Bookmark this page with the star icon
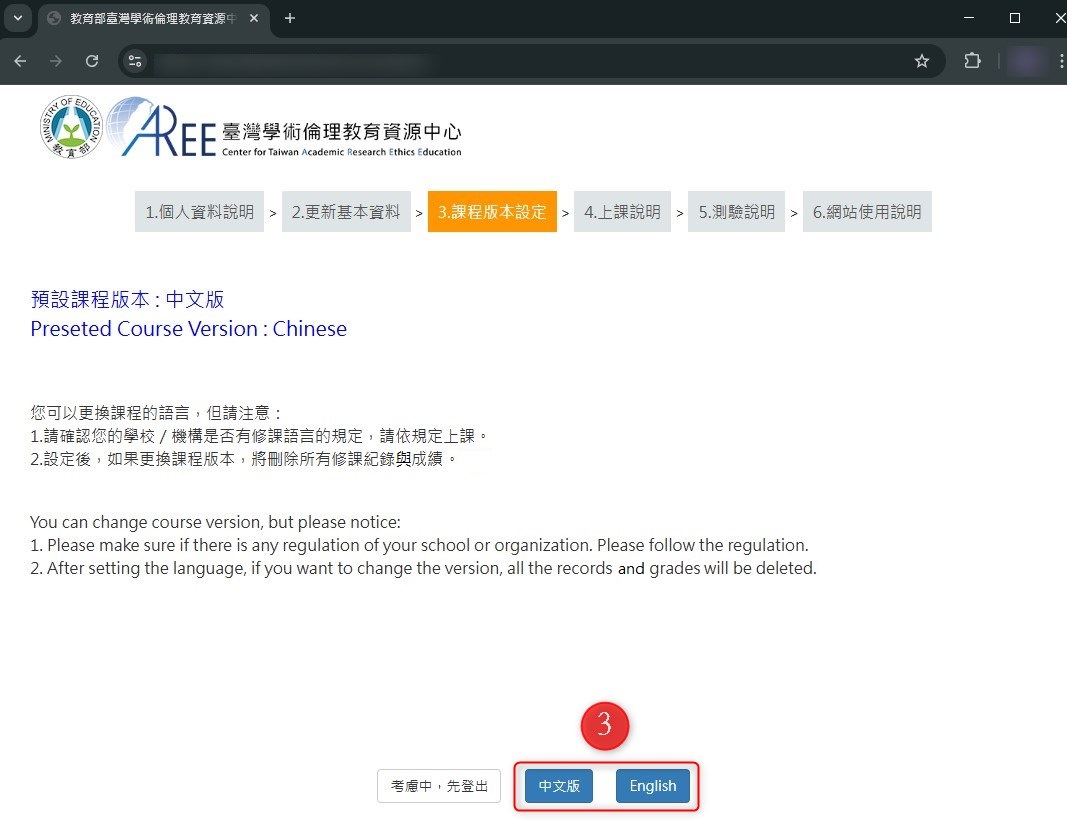Viewport: 1067px width, 820px height. click(x=921, y=61)
